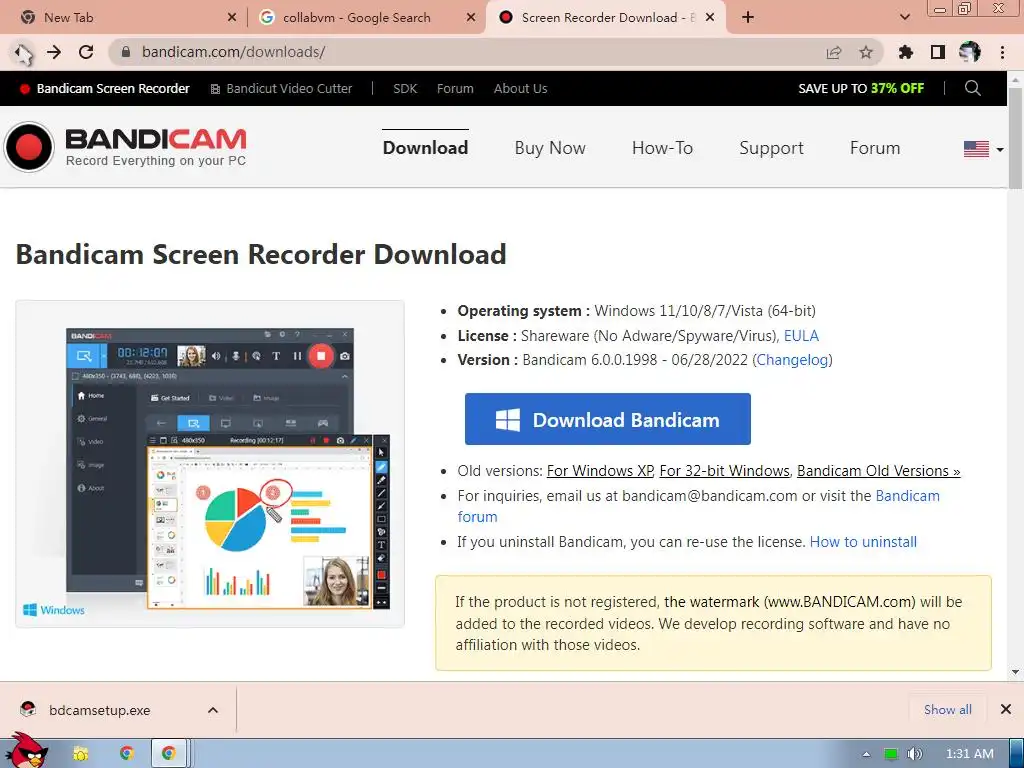Close the collabvm Google Search tab
The width and height of the screenshot is (1024, 768).
[471, 18]
